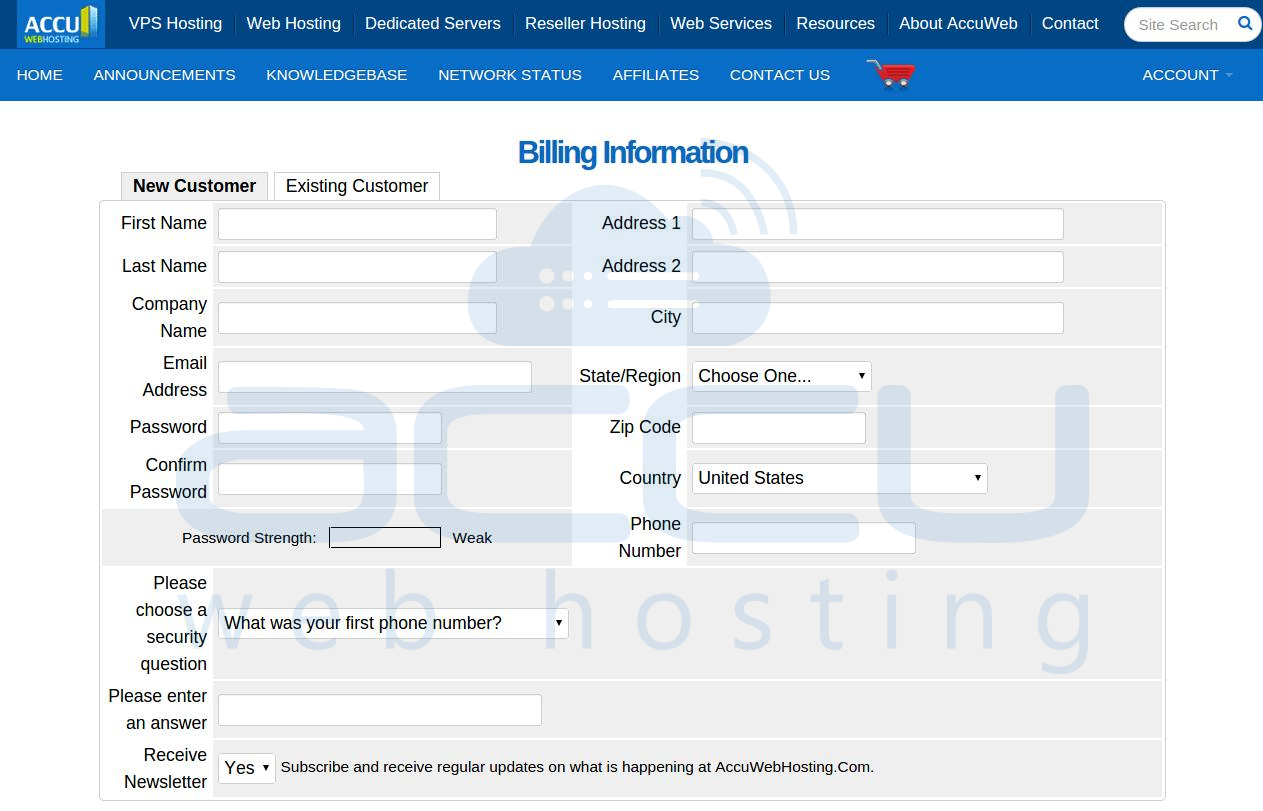Open State/Region Choose One dropdown
The height and width of the screenshot is (811, 1263).
click(x=782, y=376)
